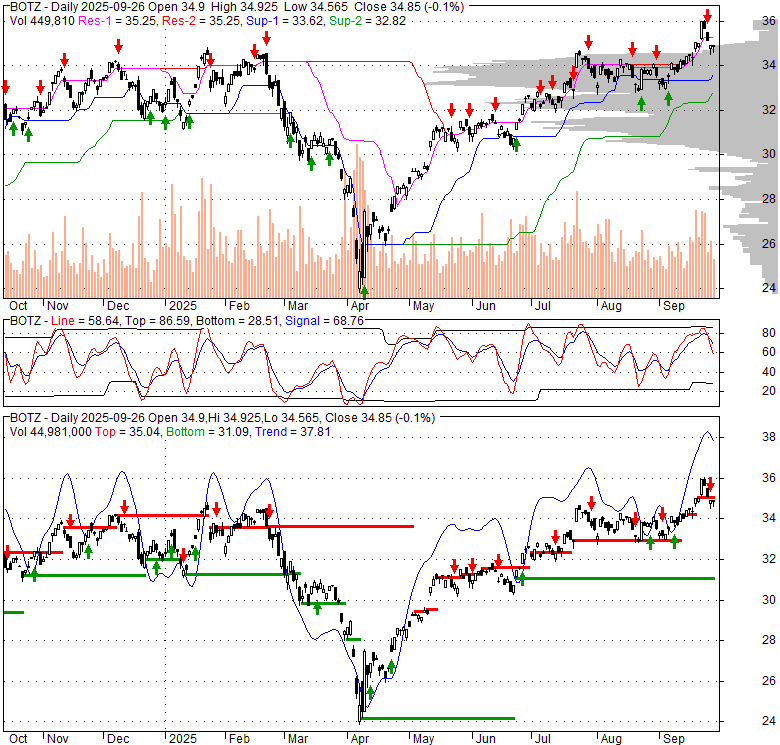Click the '60' level on oscillator axis
Viewport: 780px width, 745px height.
pos(769,352)
